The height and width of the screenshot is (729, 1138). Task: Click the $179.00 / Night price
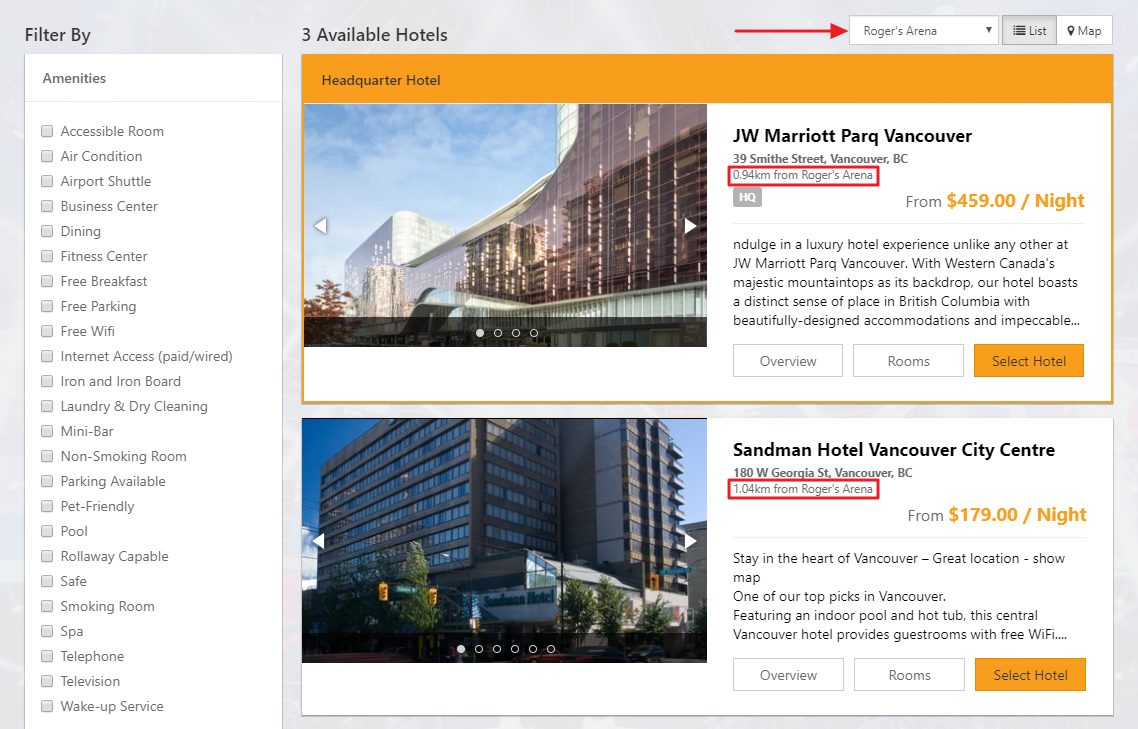(1018, 515)
